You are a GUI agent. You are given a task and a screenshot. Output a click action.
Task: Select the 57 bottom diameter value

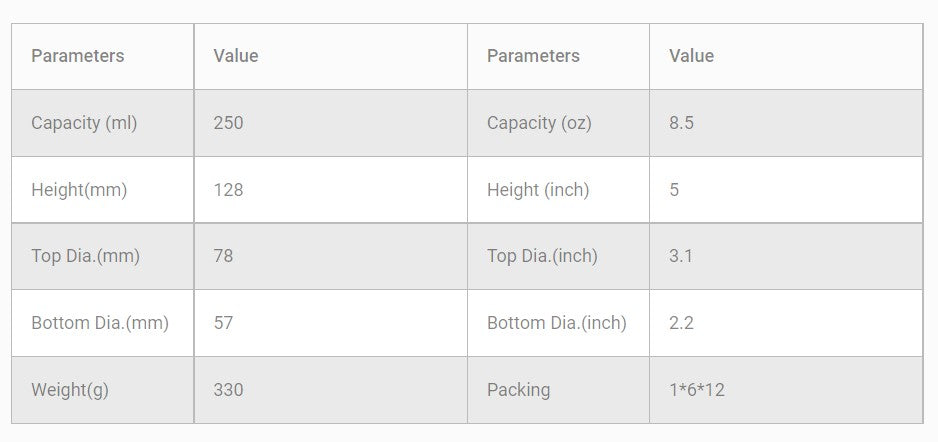click(x=223, y=323)
